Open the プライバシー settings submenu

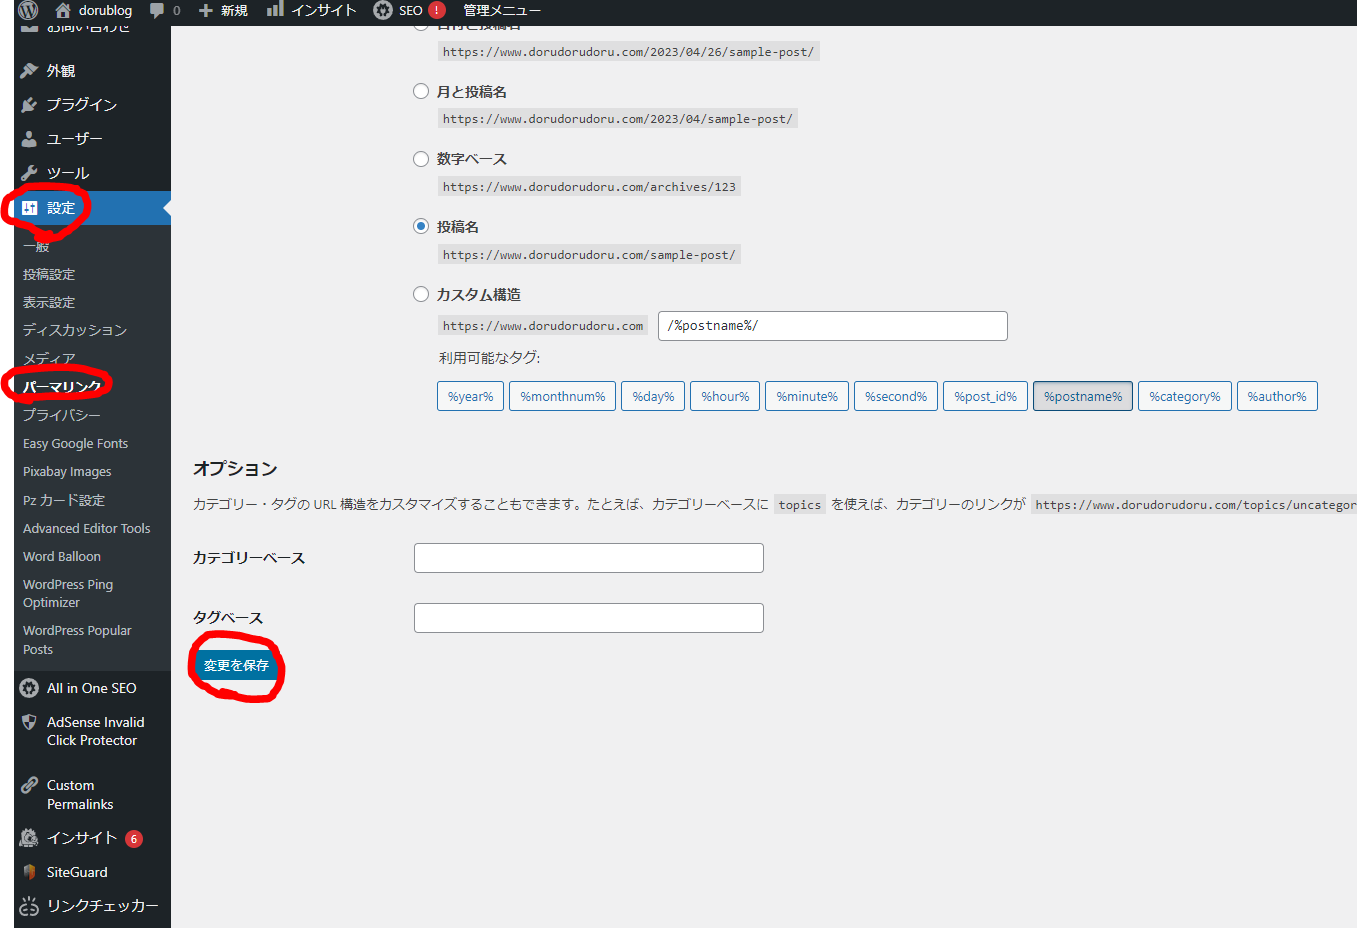(62, 414)
